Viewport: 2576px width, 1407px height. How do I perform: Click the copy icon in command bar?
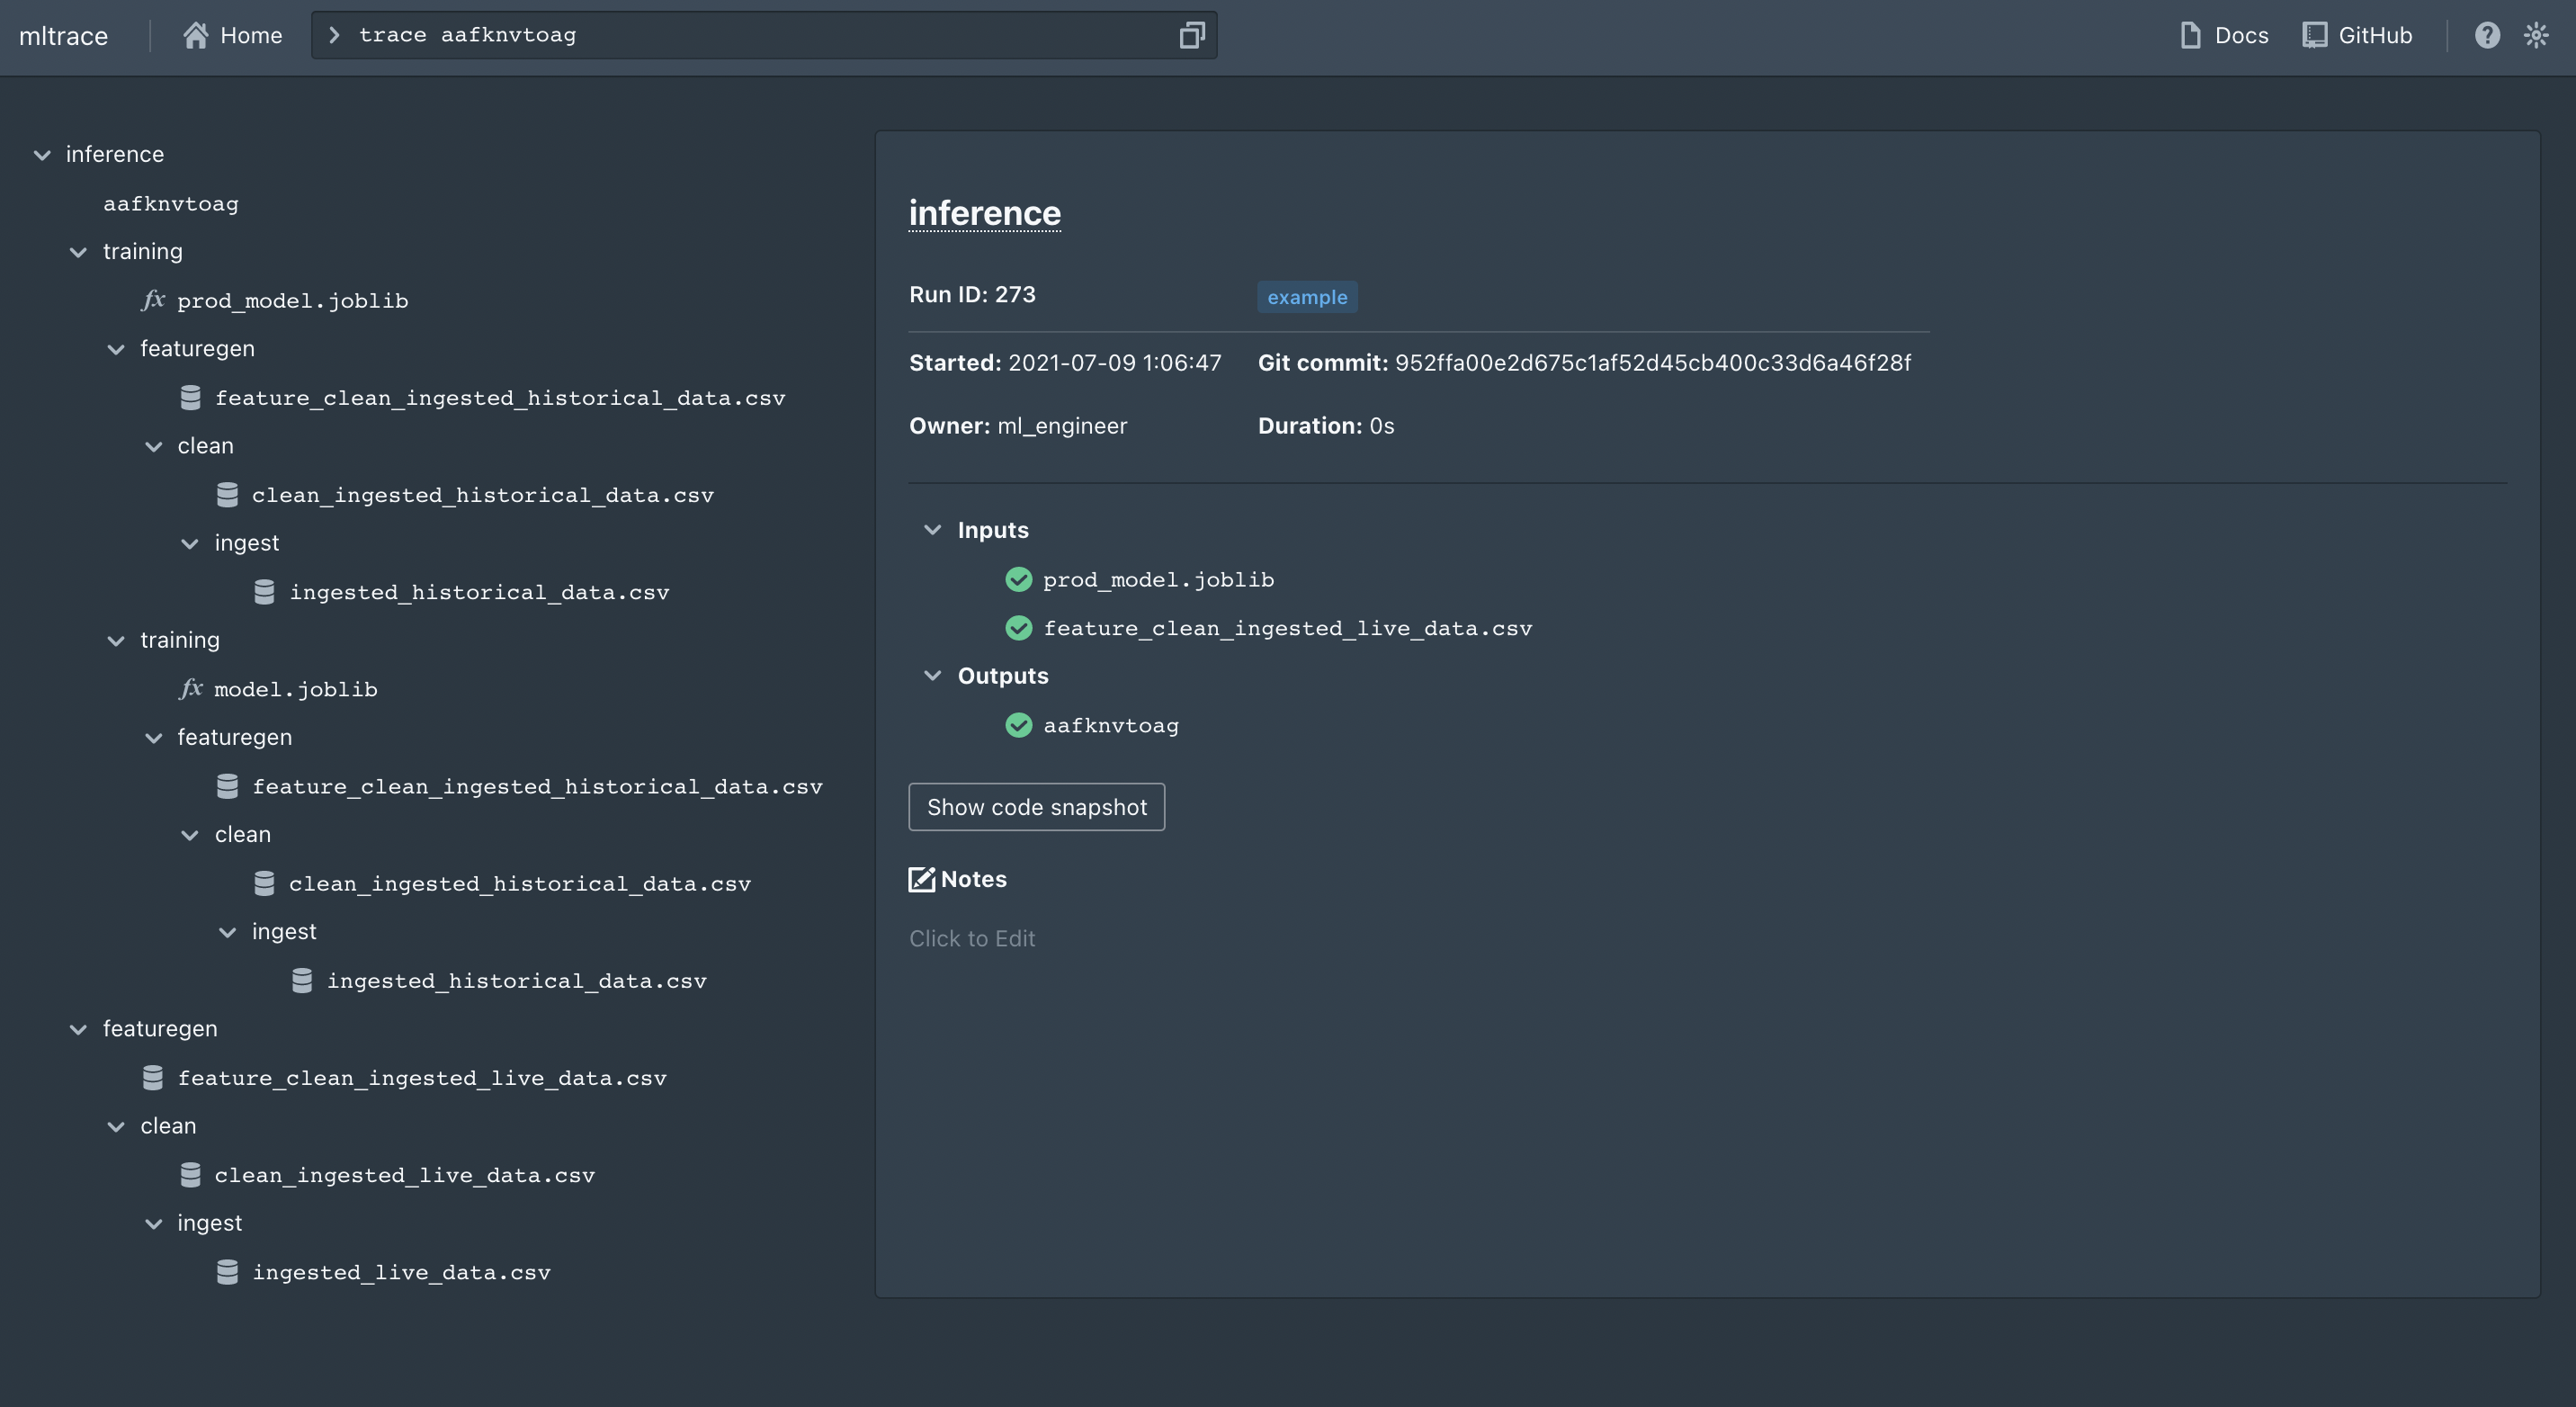[x=1190, y=36]
